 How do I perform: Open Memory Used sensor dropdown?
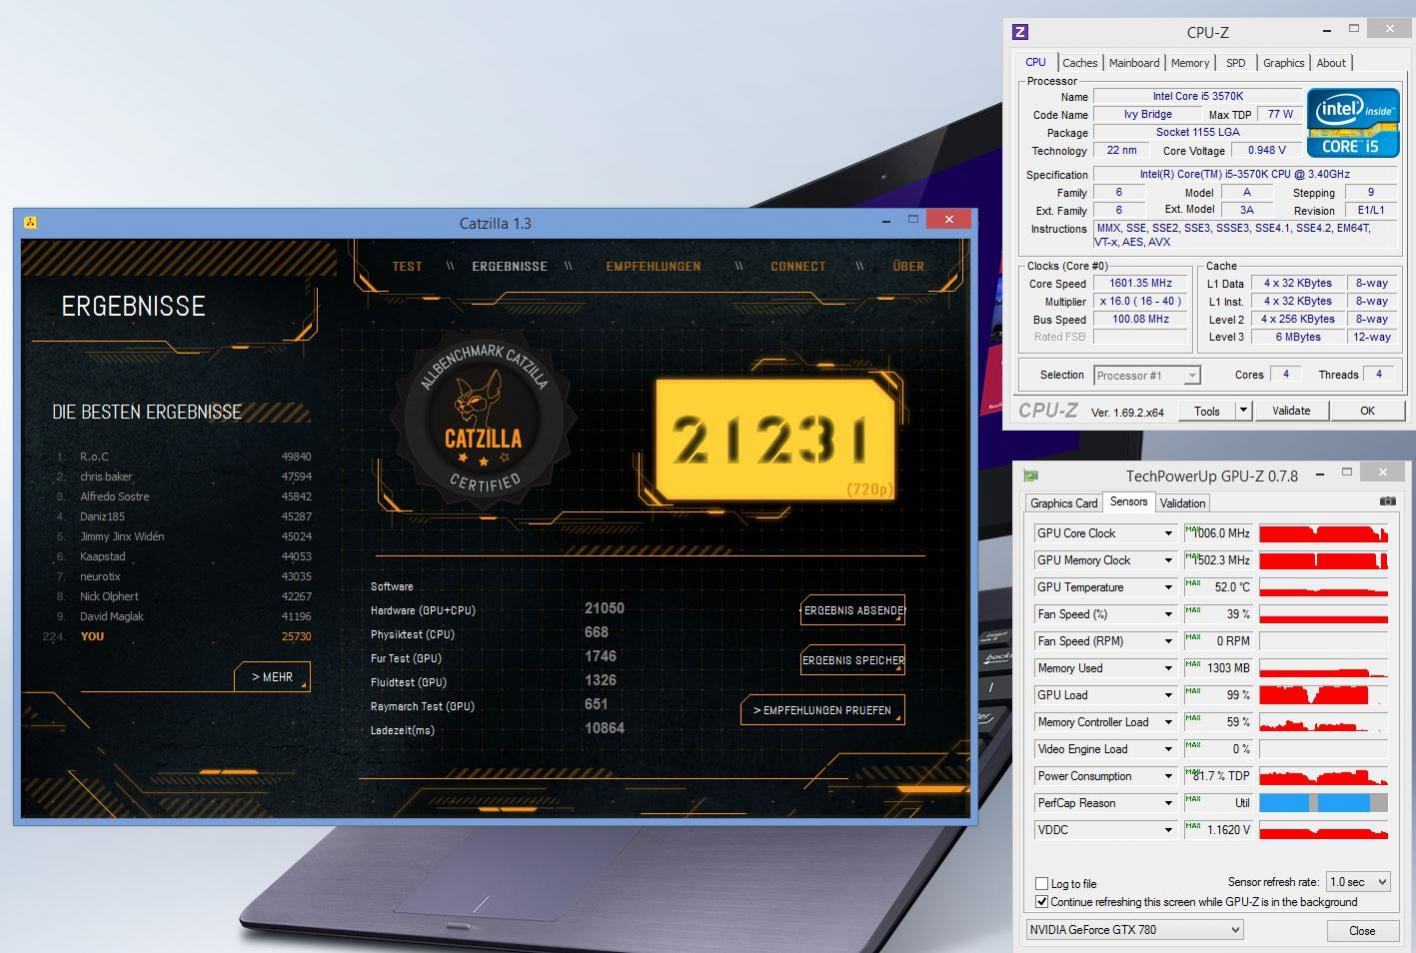1168,668
